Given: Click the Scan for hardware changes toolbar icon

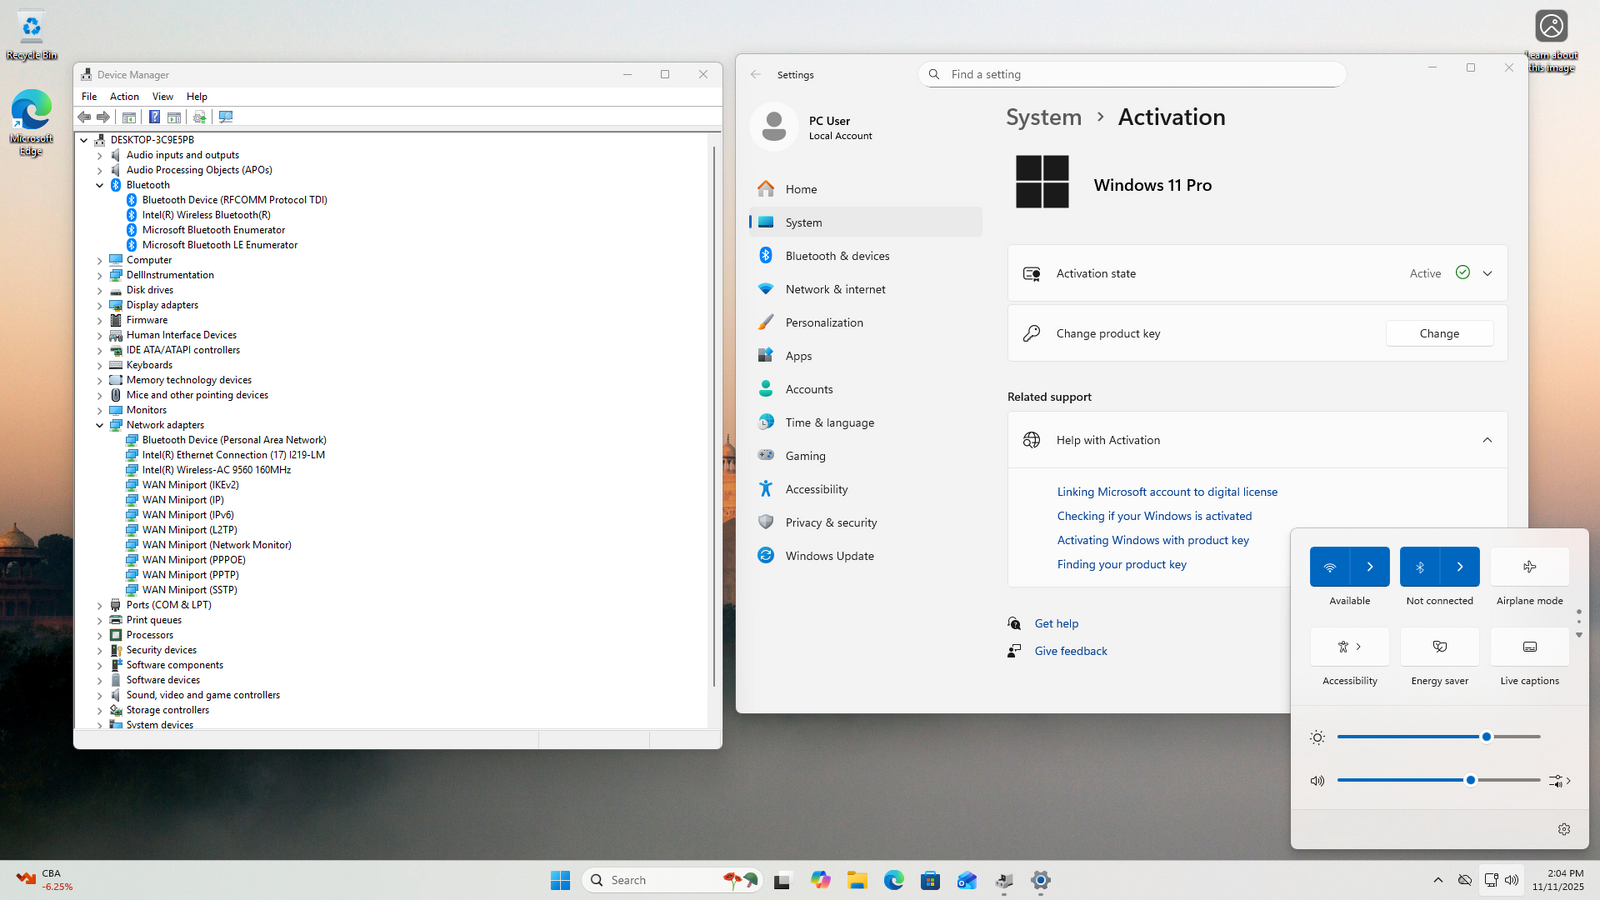Looking at the screenshot, I should (x=226, y=117).
